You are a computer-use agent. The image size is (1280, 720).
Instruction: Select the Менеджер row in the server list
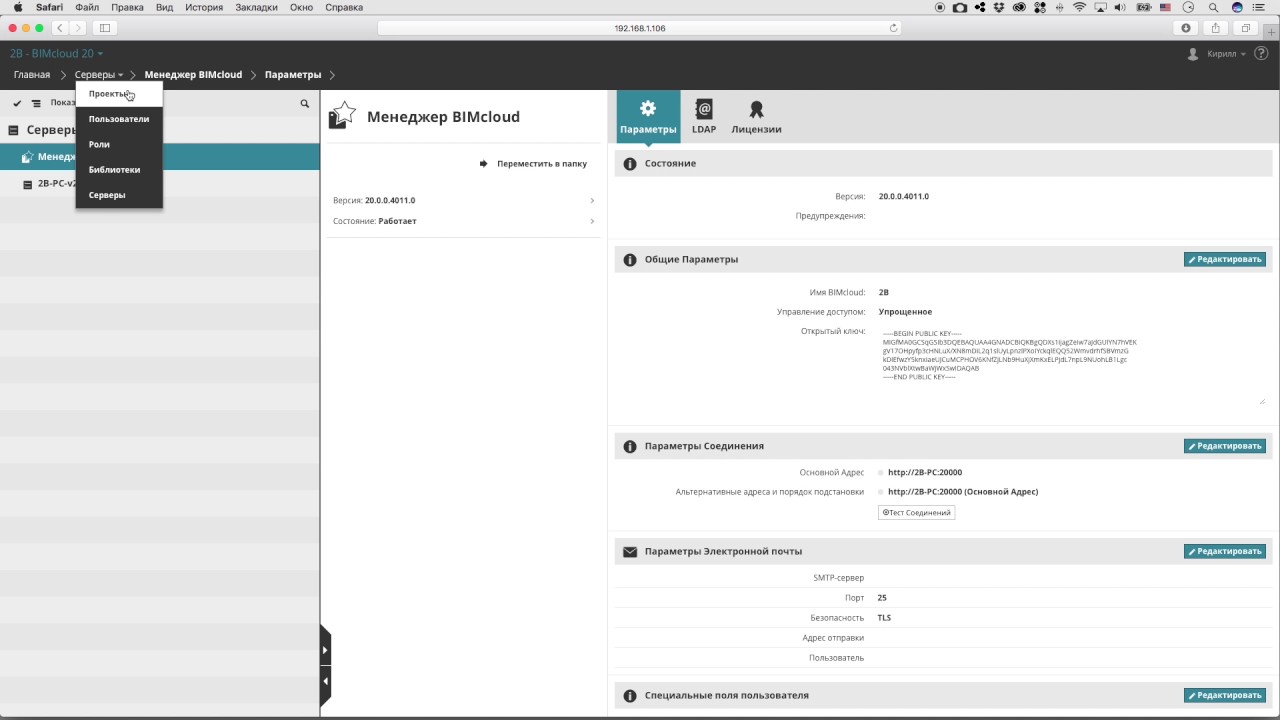tap(160, 157)
